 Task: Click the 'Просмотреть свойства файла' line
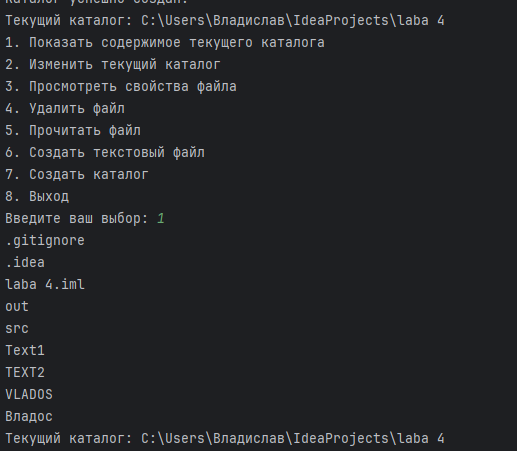pos(121,87)
